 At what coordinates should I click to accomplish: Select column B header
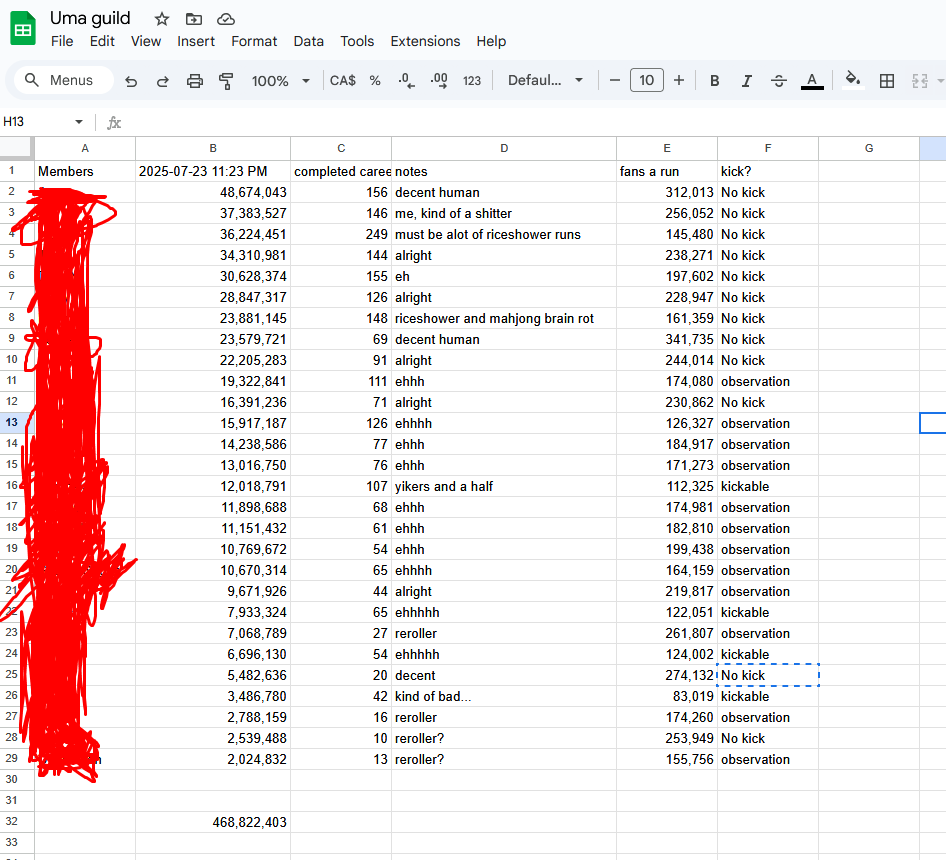213,148
